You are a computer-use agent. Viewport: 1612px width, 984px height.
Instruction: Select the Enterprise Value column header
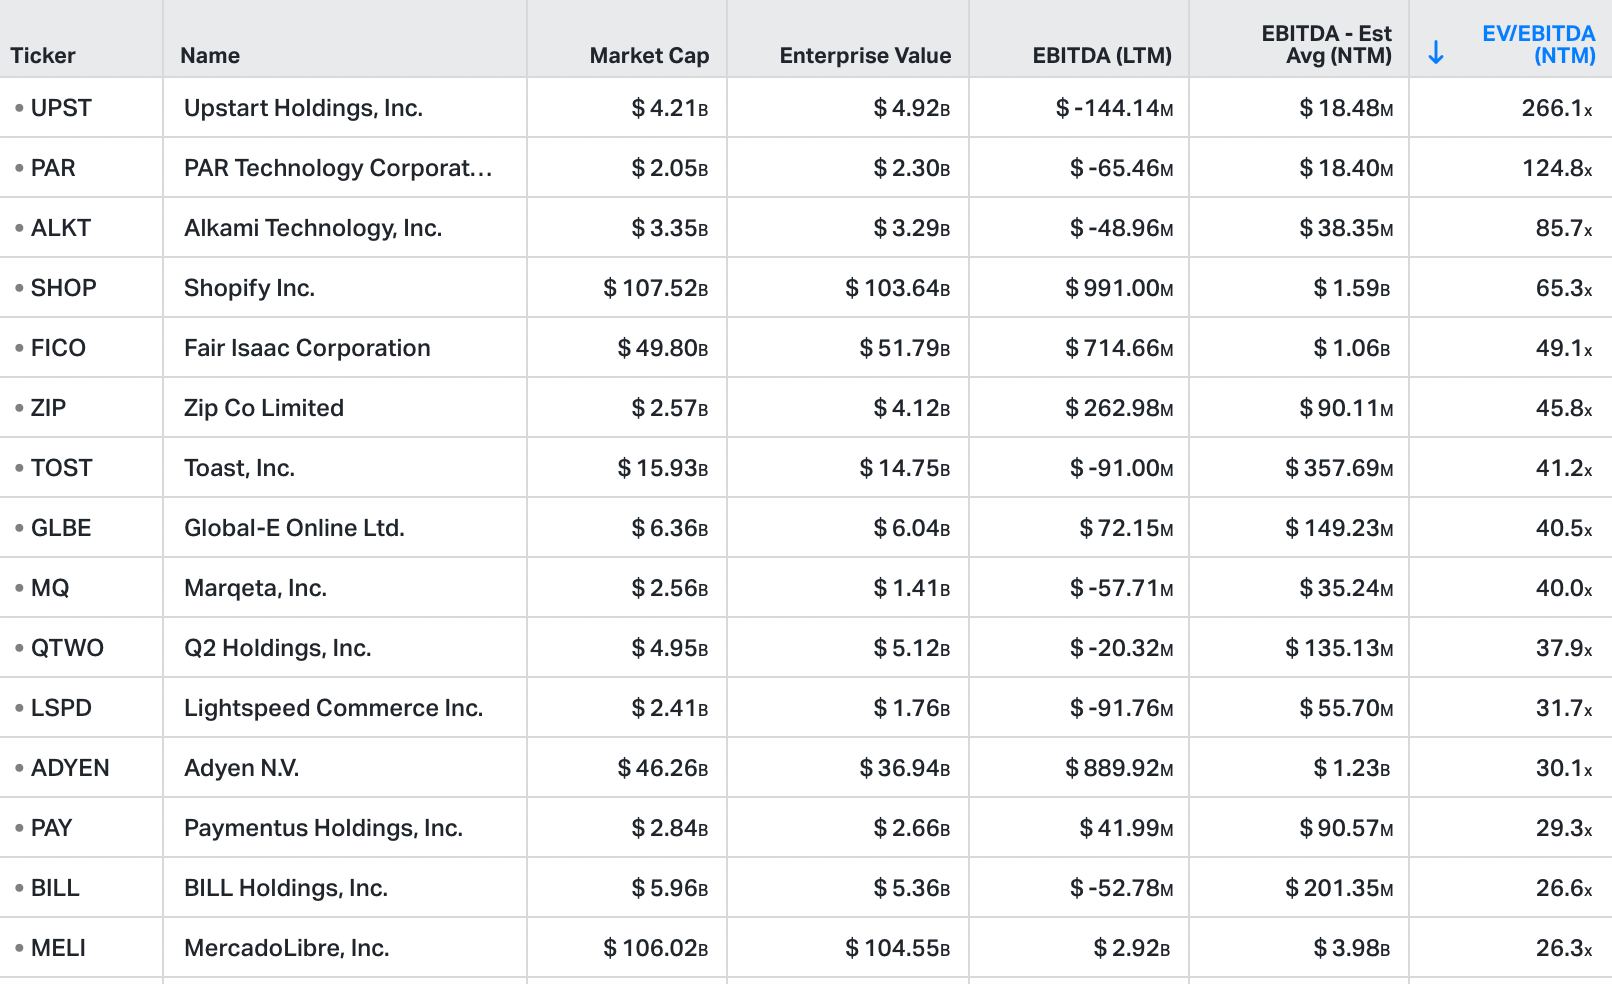click(865, 56)
